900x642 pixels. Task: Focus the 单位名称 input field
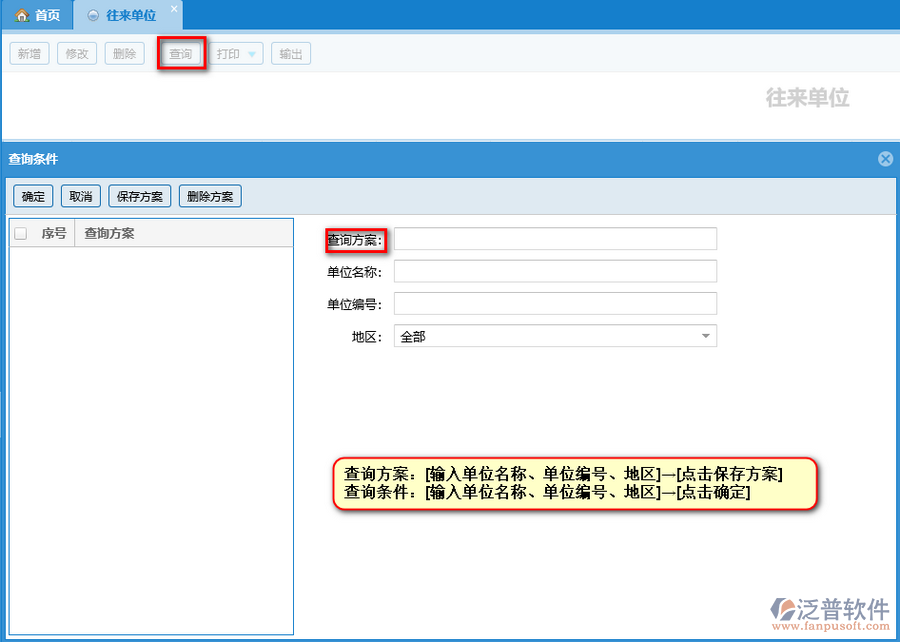click(x=555, y=271)
